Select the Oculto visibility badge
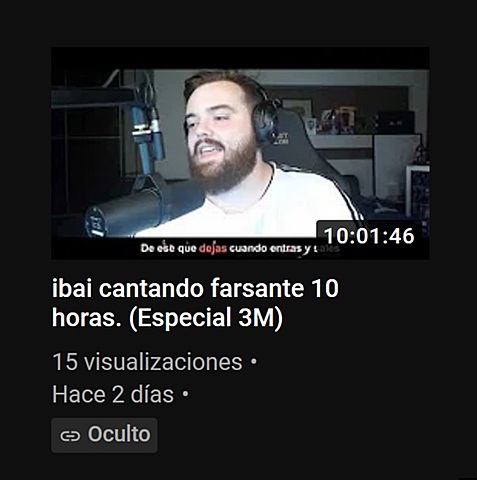Viewport: 477px width, 480px height. 104,435
